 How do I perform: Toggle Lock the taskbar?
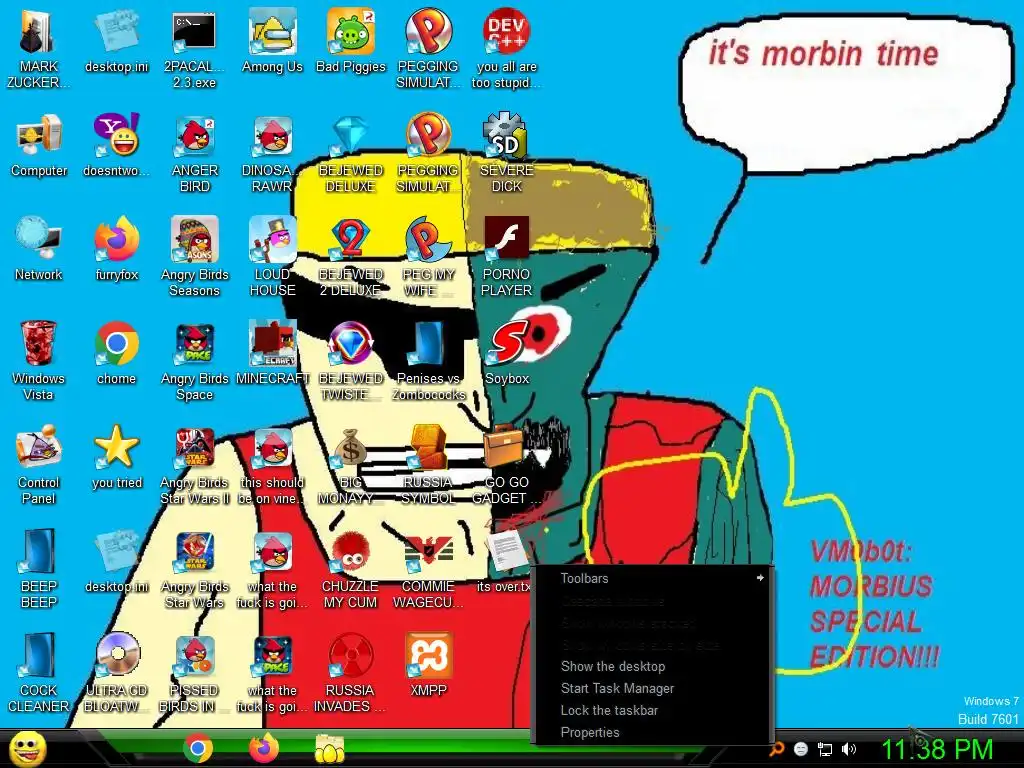653,711
